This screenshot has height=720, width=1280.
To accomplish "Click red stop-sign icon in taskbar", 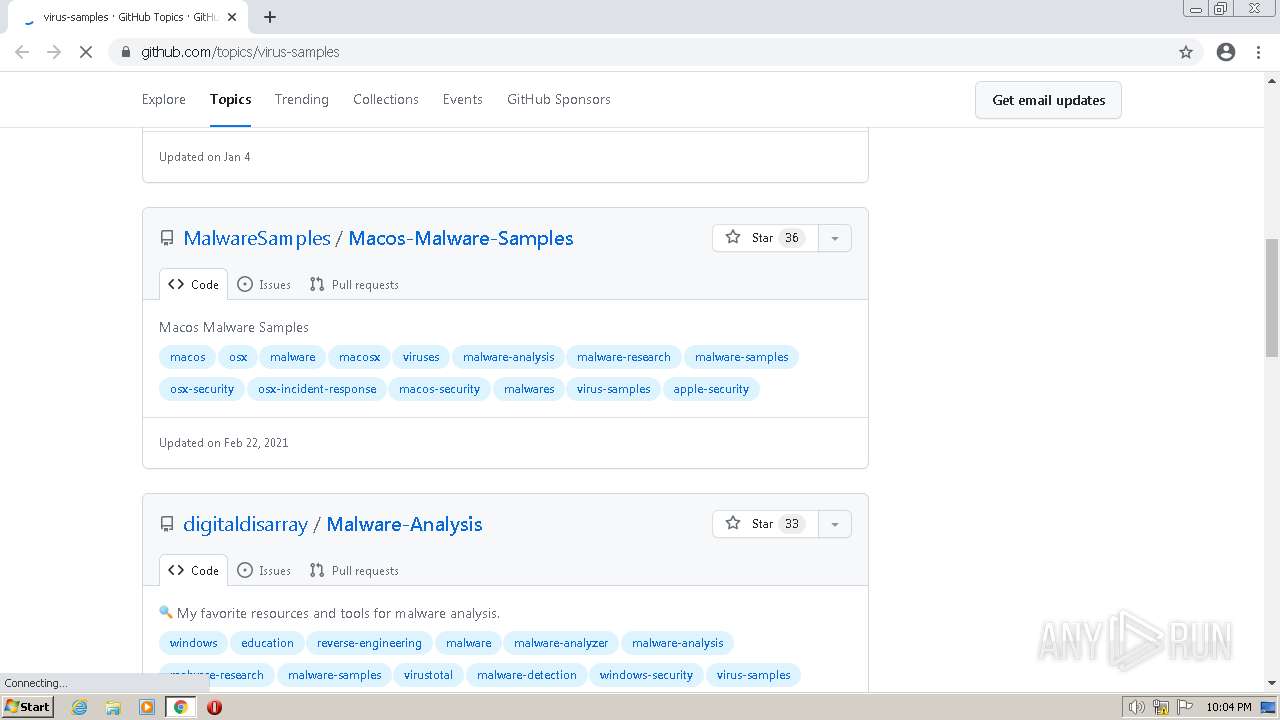I will (214, 707).
